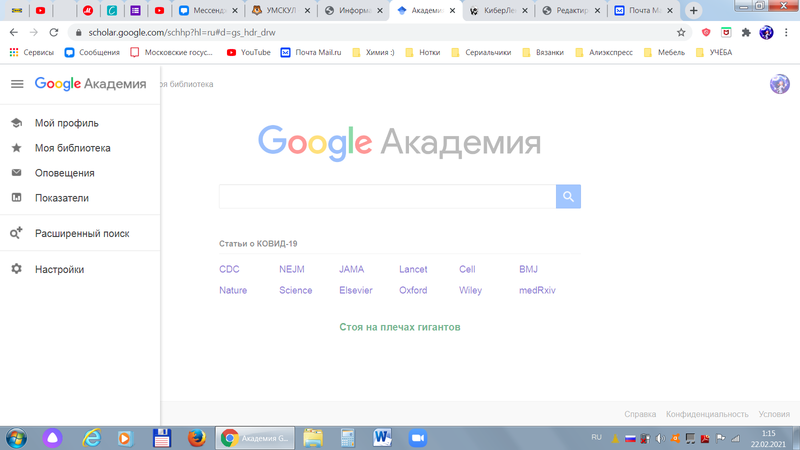Viewport: 800px width, 450px height.
Task: Open Zoom from the taskbar
Action: (x=417, y=438)
